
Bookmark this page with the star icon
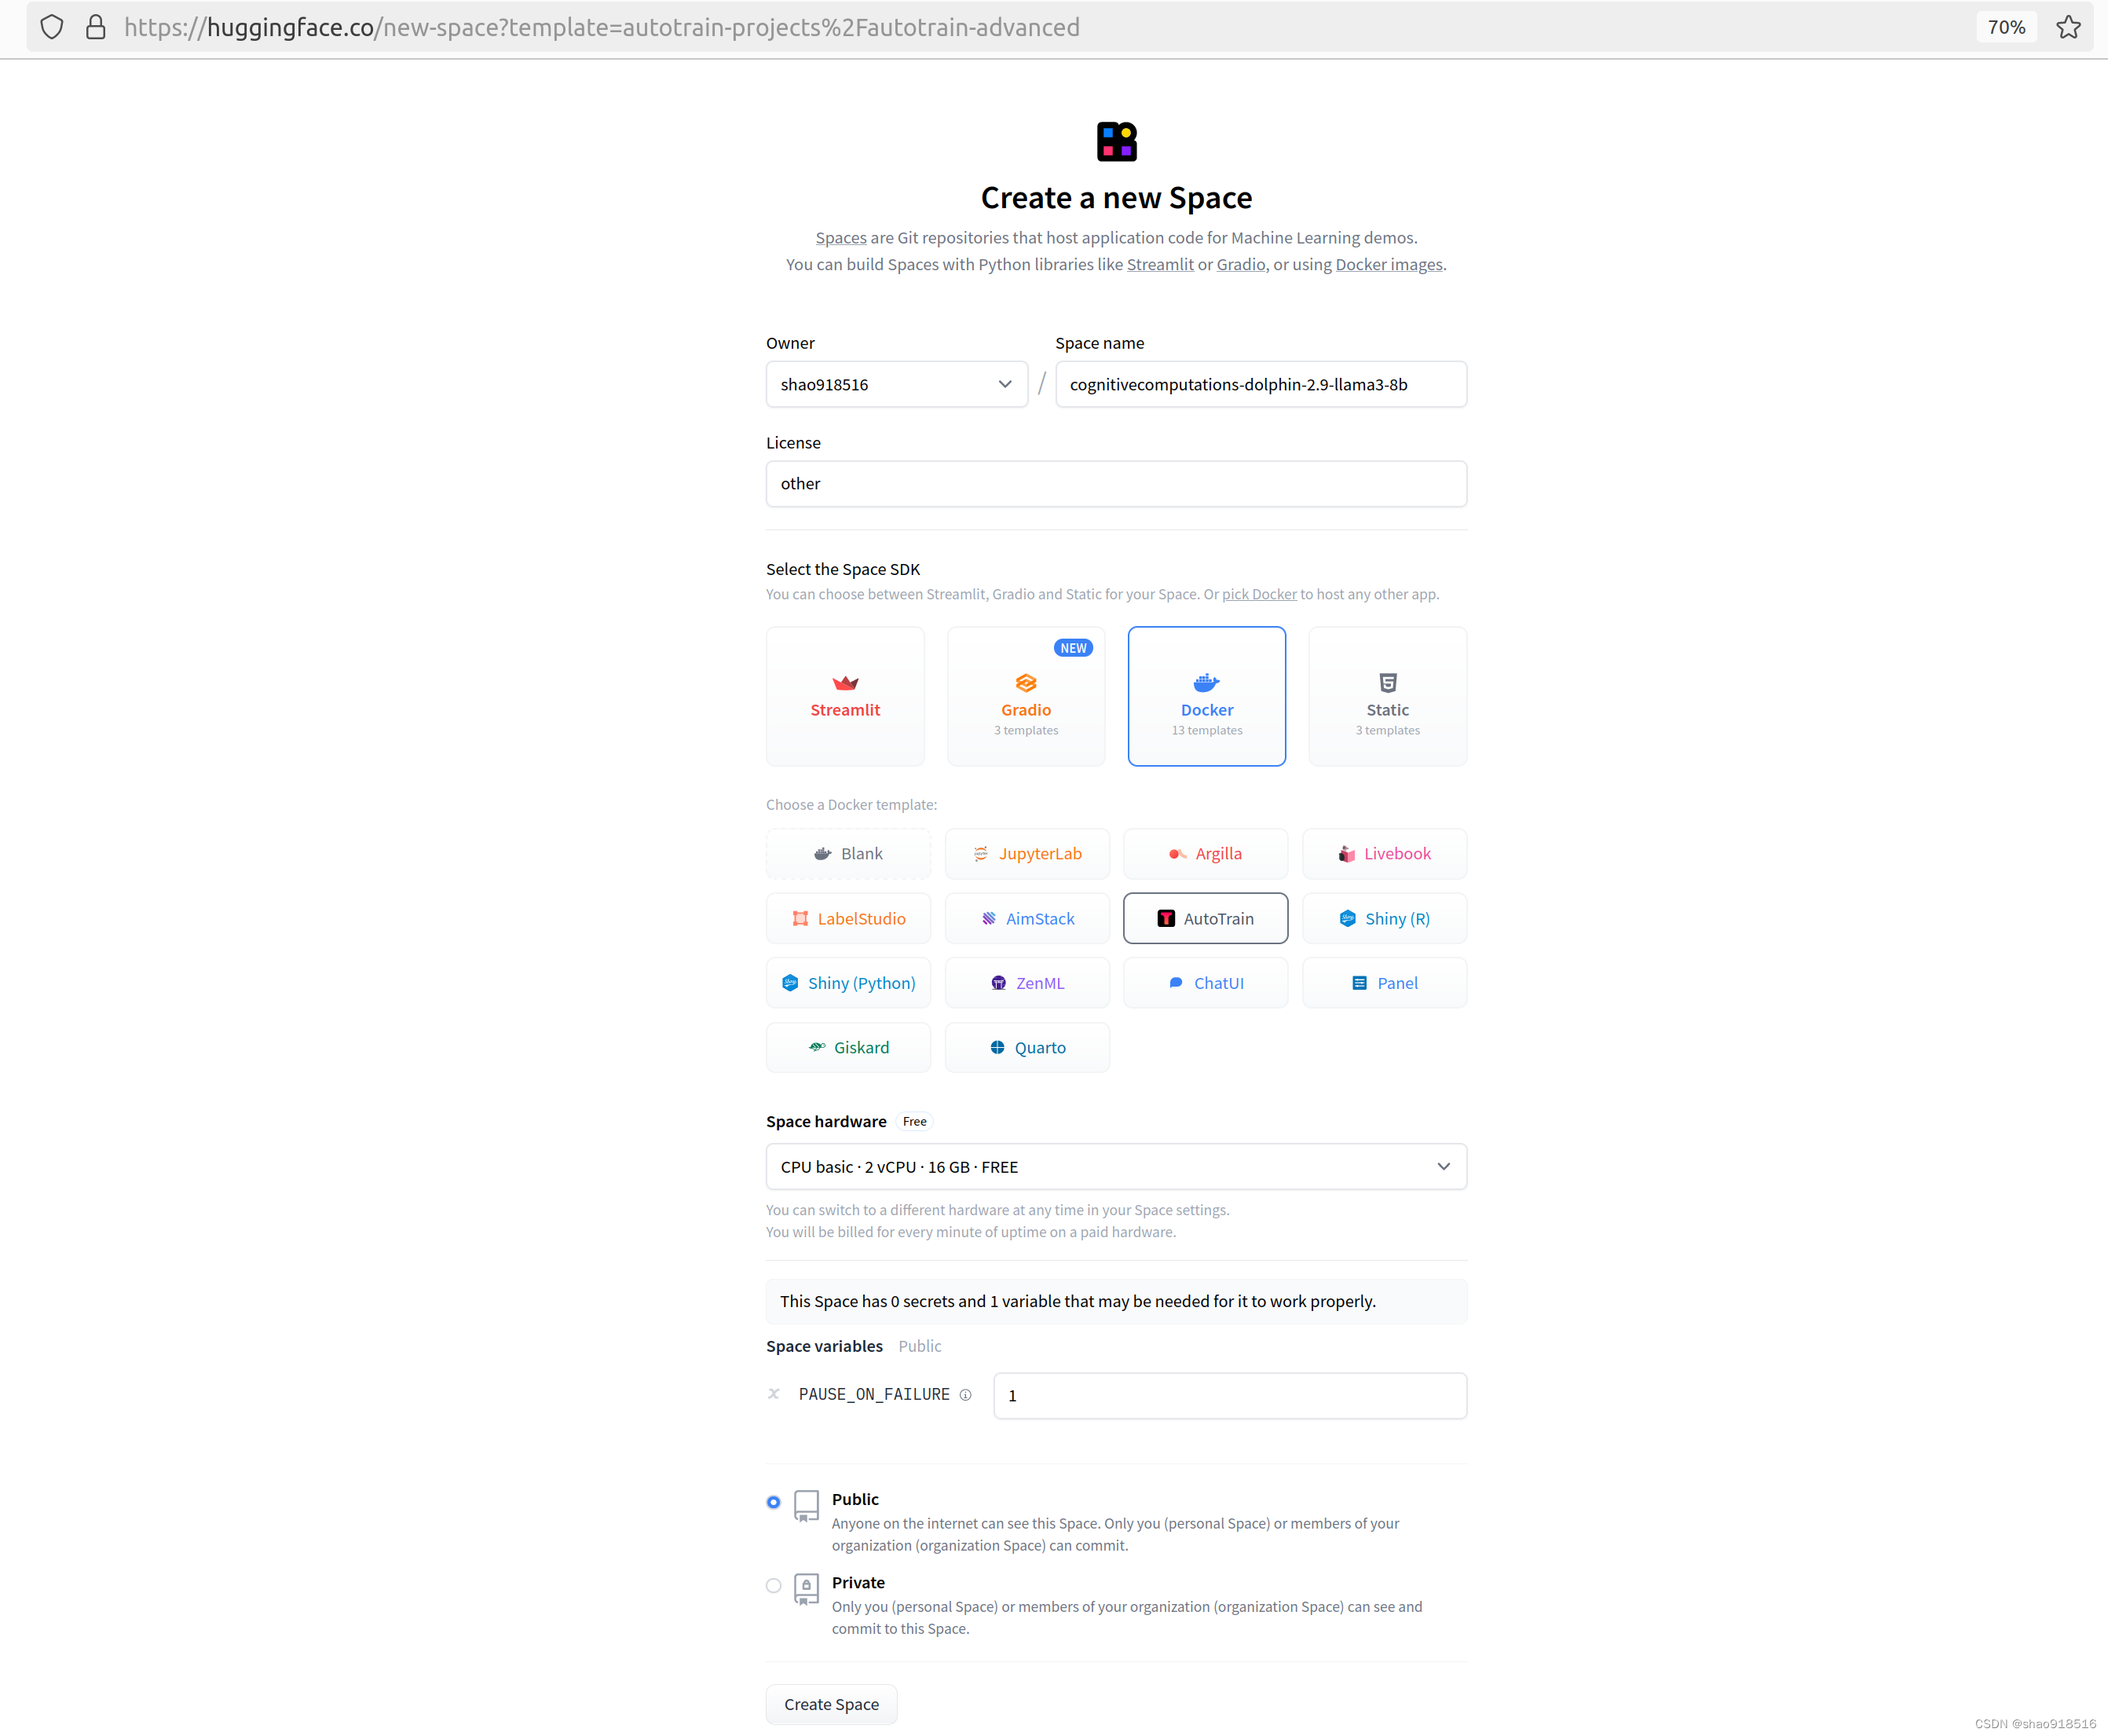2068,27
